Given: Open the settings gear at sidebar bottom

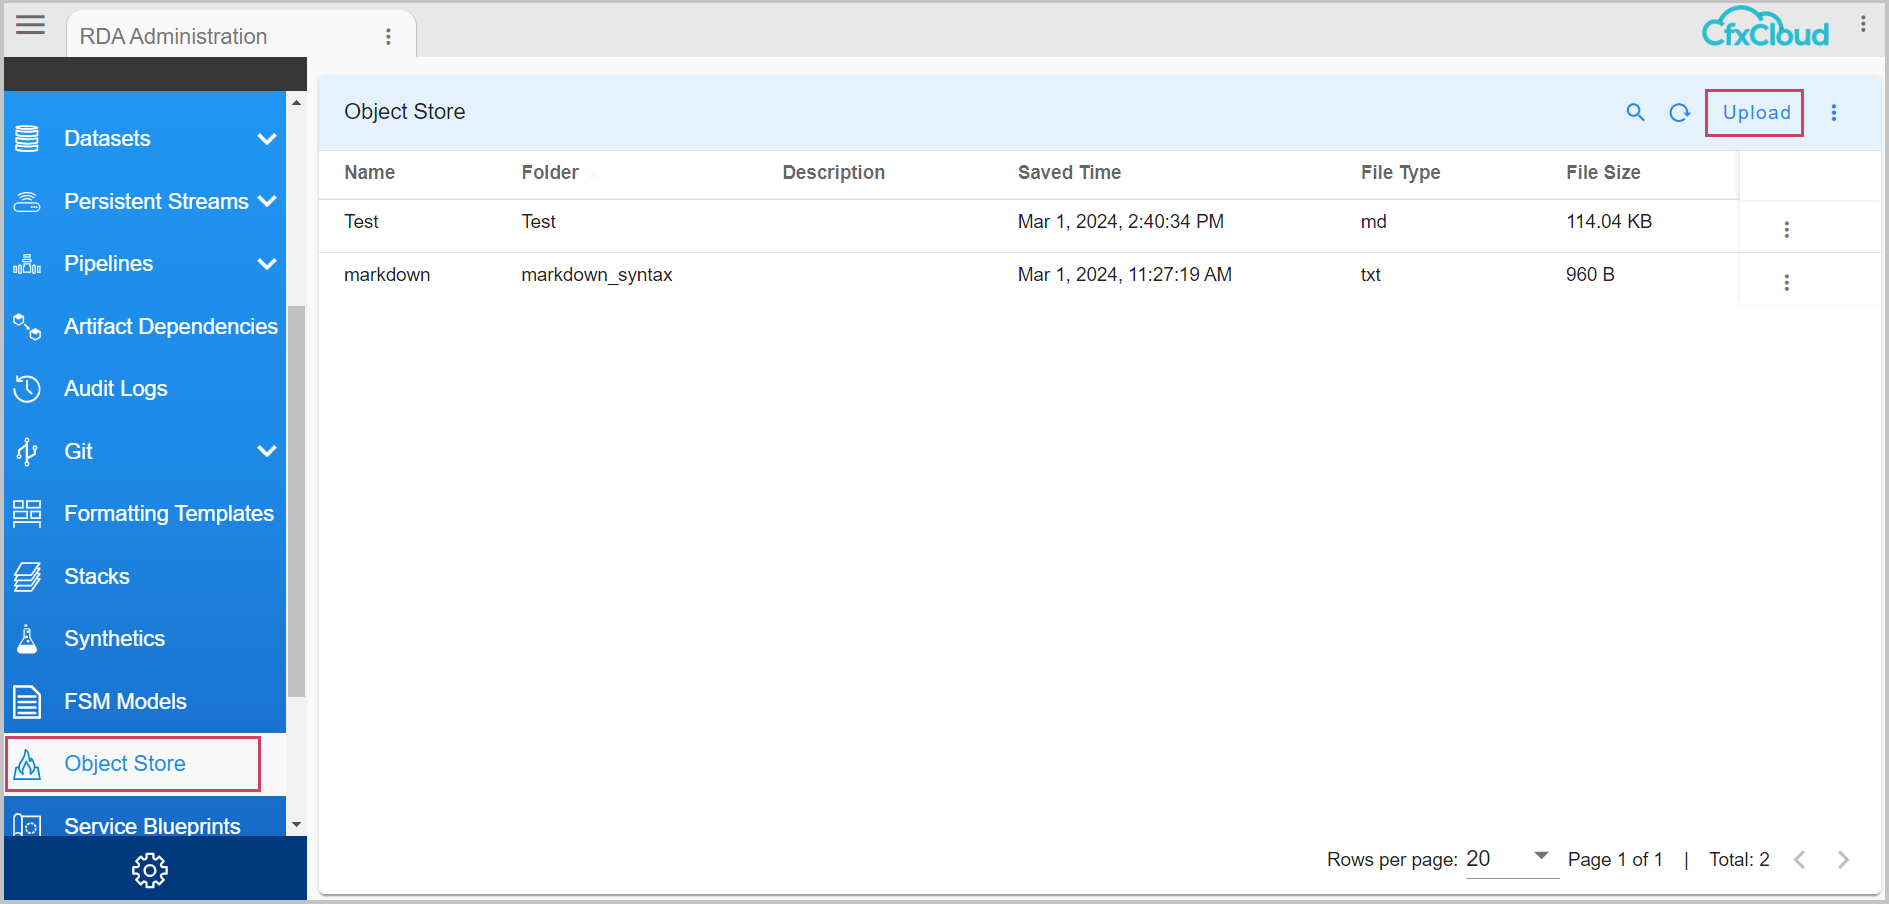Looking at the screenshot, I should click(150, 870).
